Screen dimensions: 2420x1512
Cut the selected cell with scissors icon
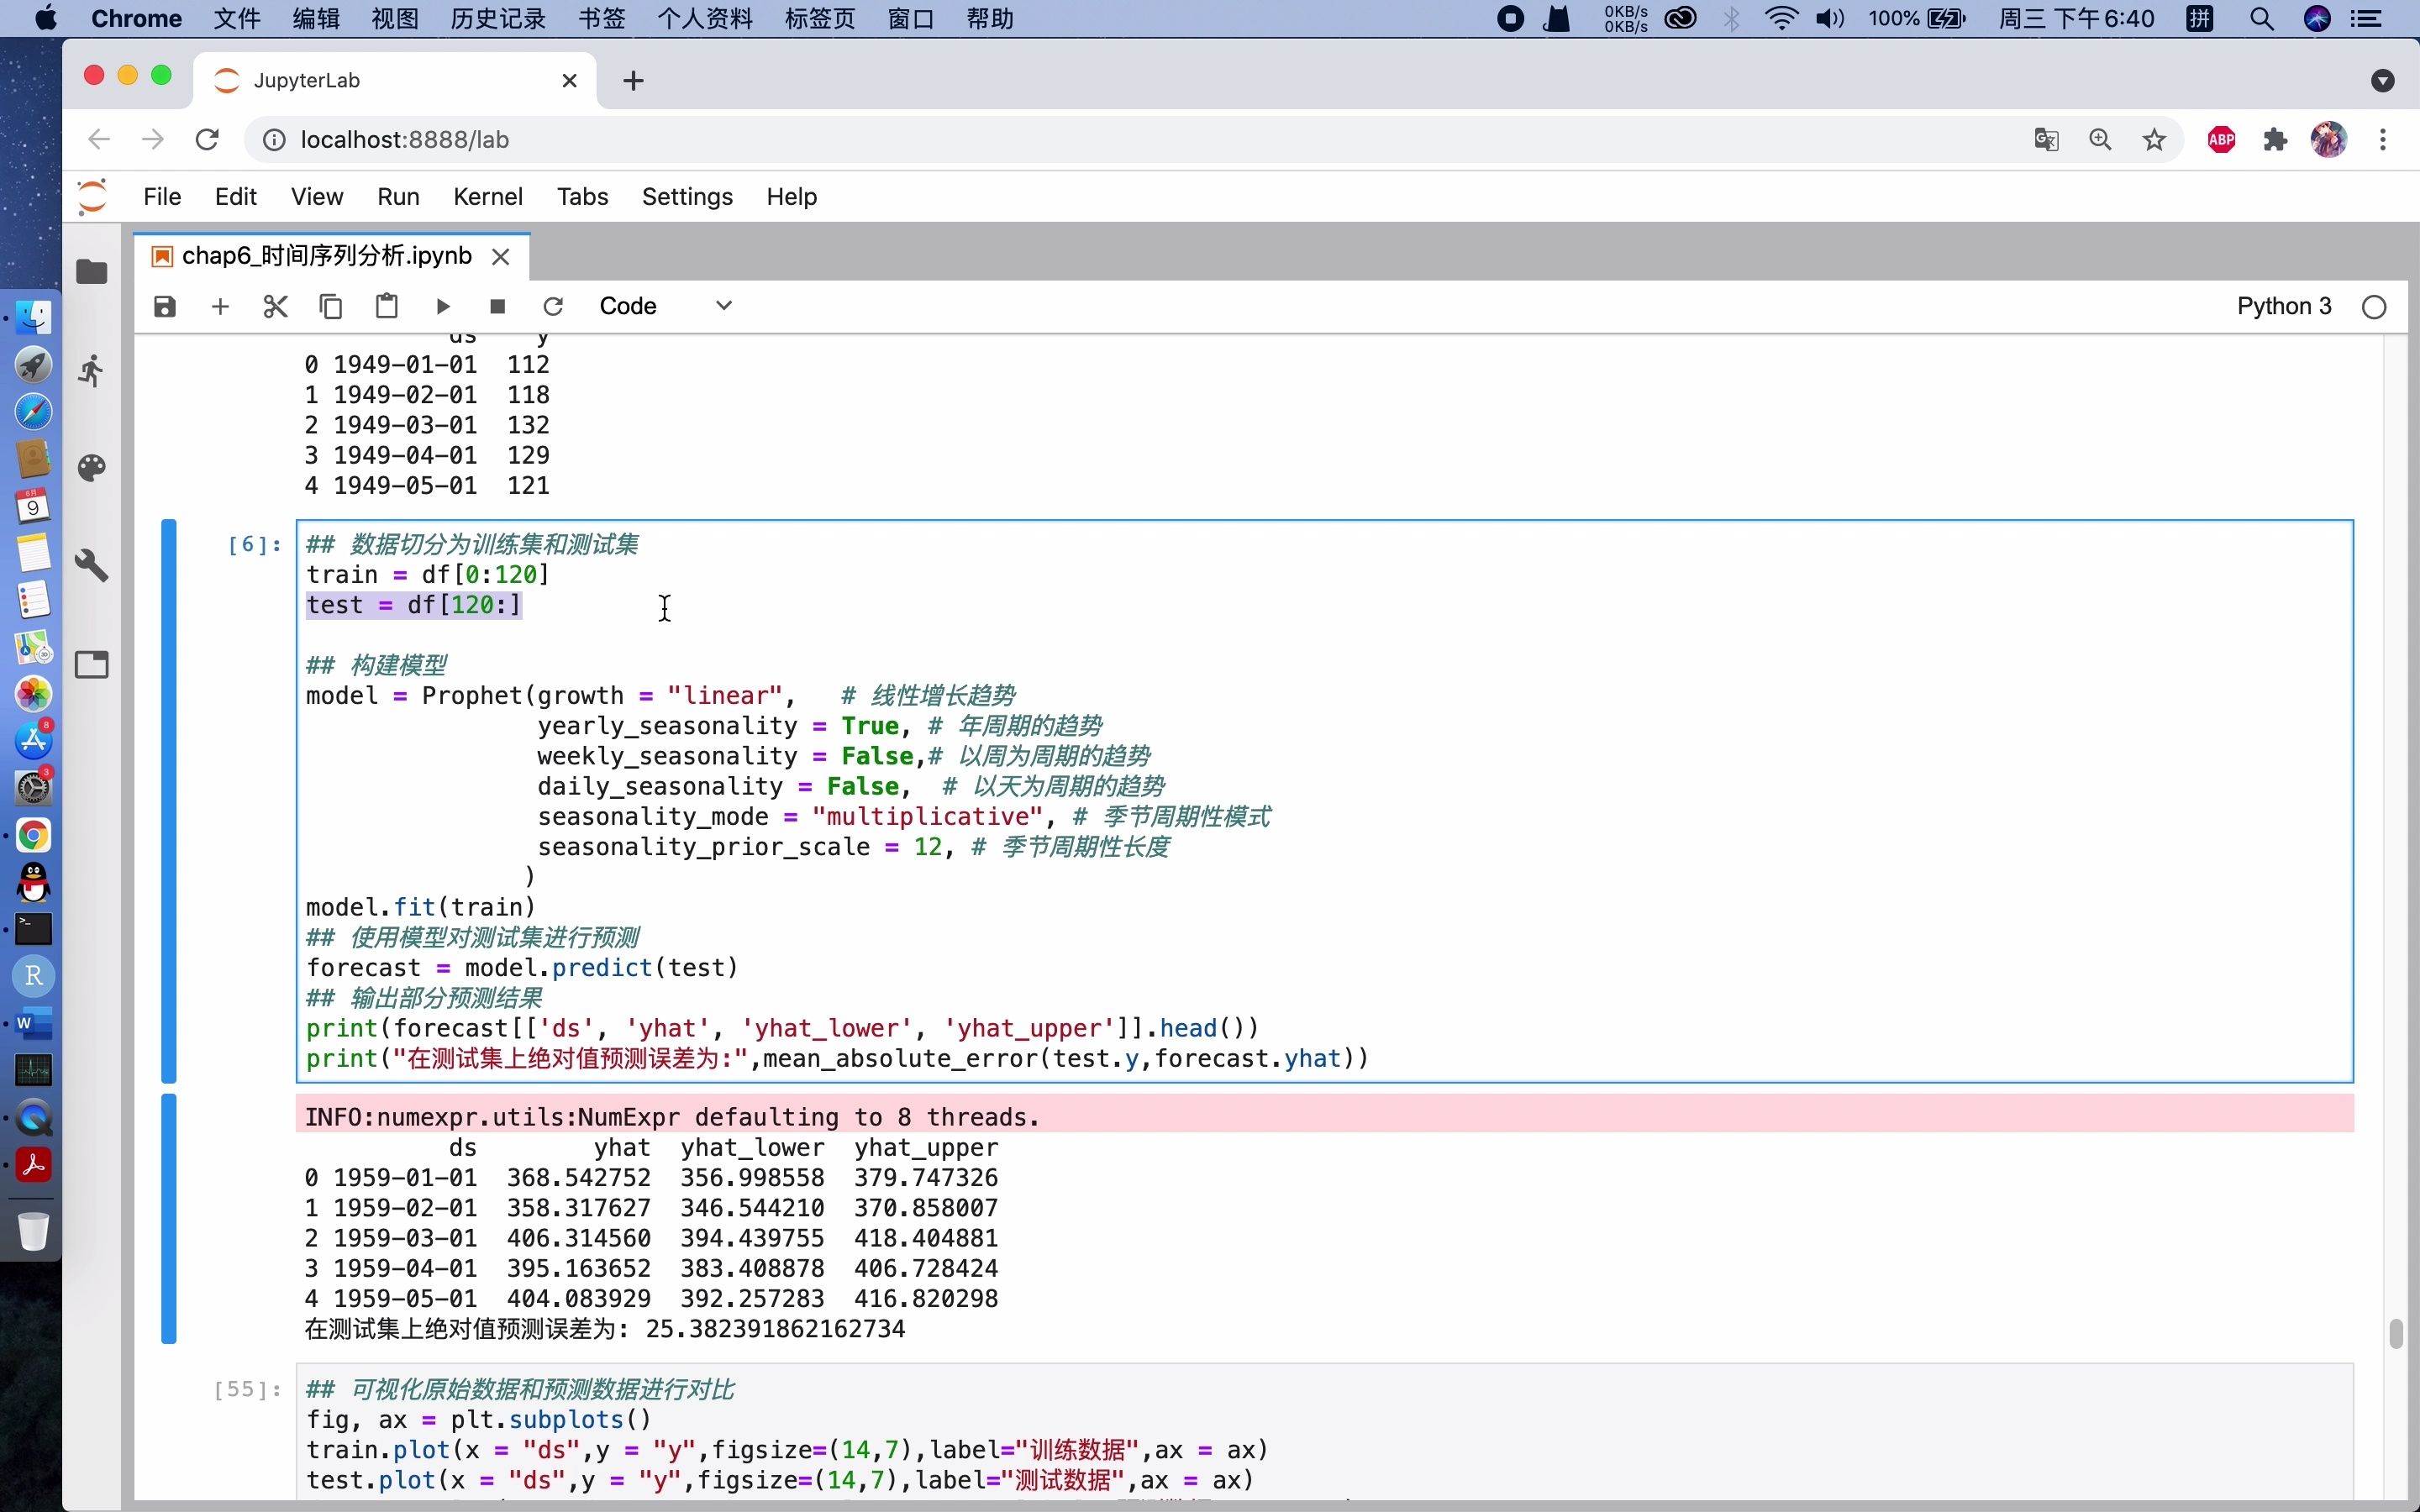tap(275, 306)
